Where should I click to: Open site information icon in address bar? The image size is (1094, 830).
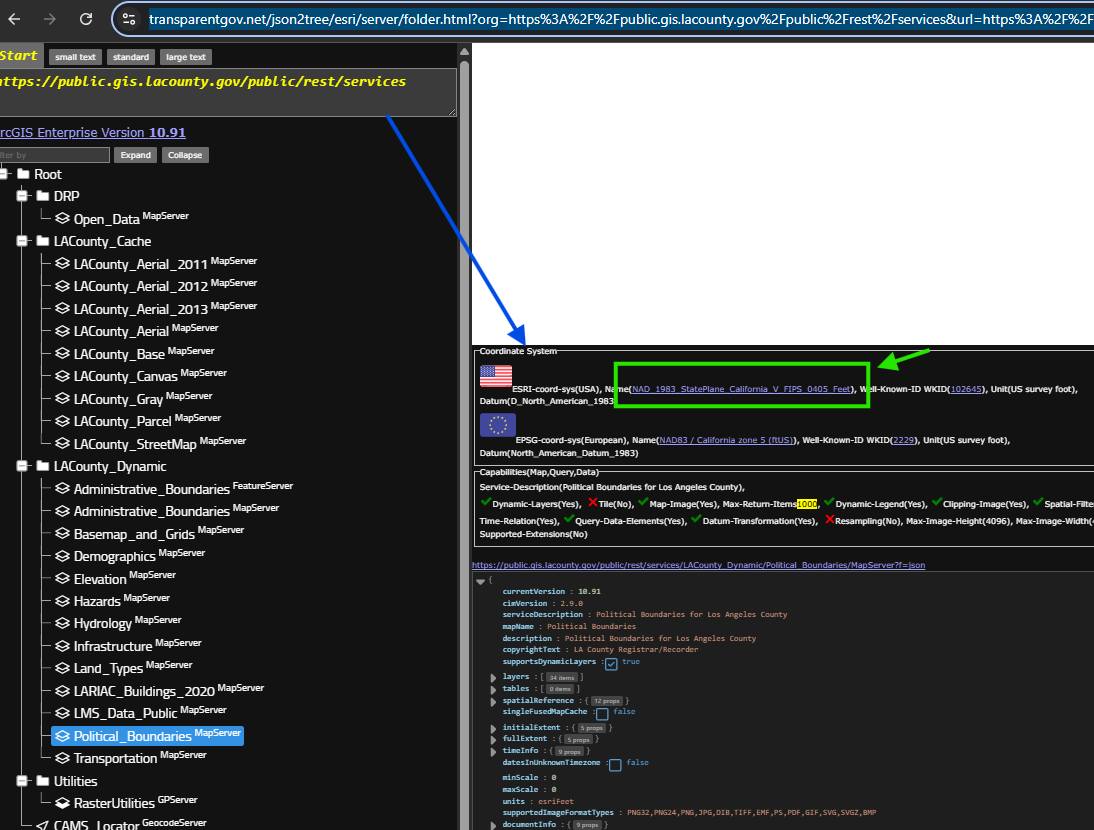tap(128, 19)
